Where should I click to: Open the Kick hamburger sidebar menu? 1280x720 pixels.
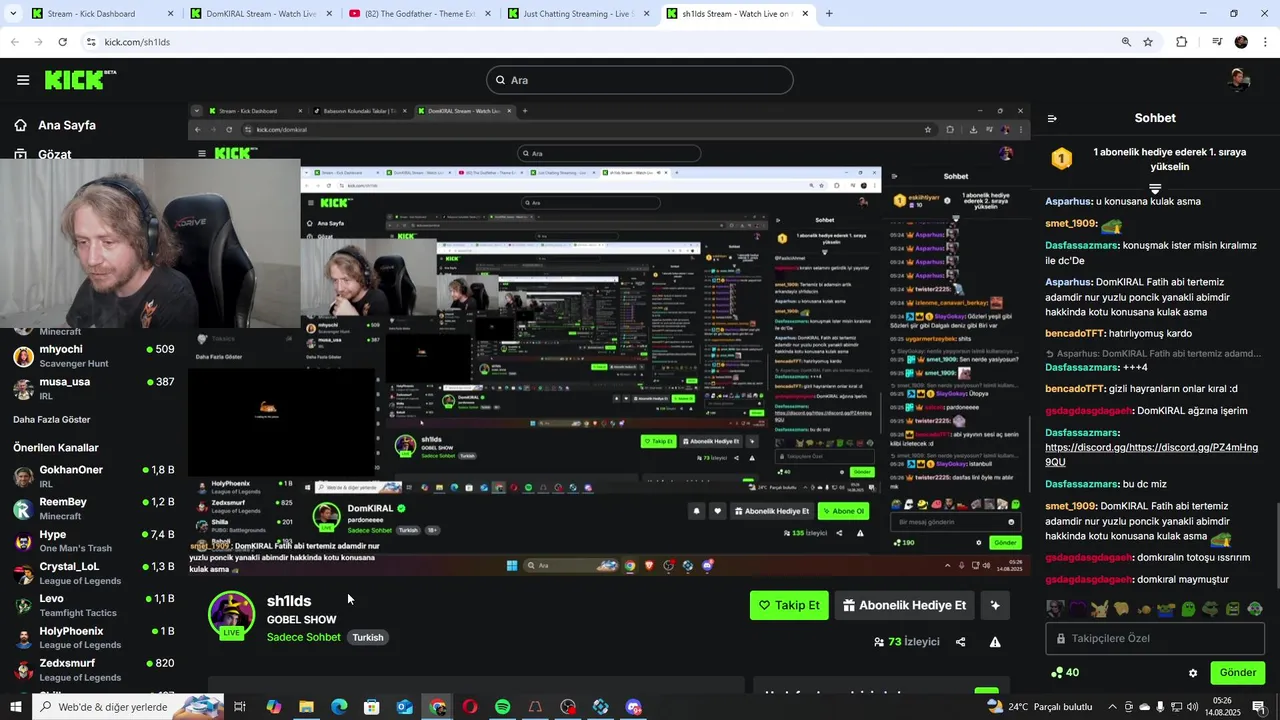tap(23, 80)
